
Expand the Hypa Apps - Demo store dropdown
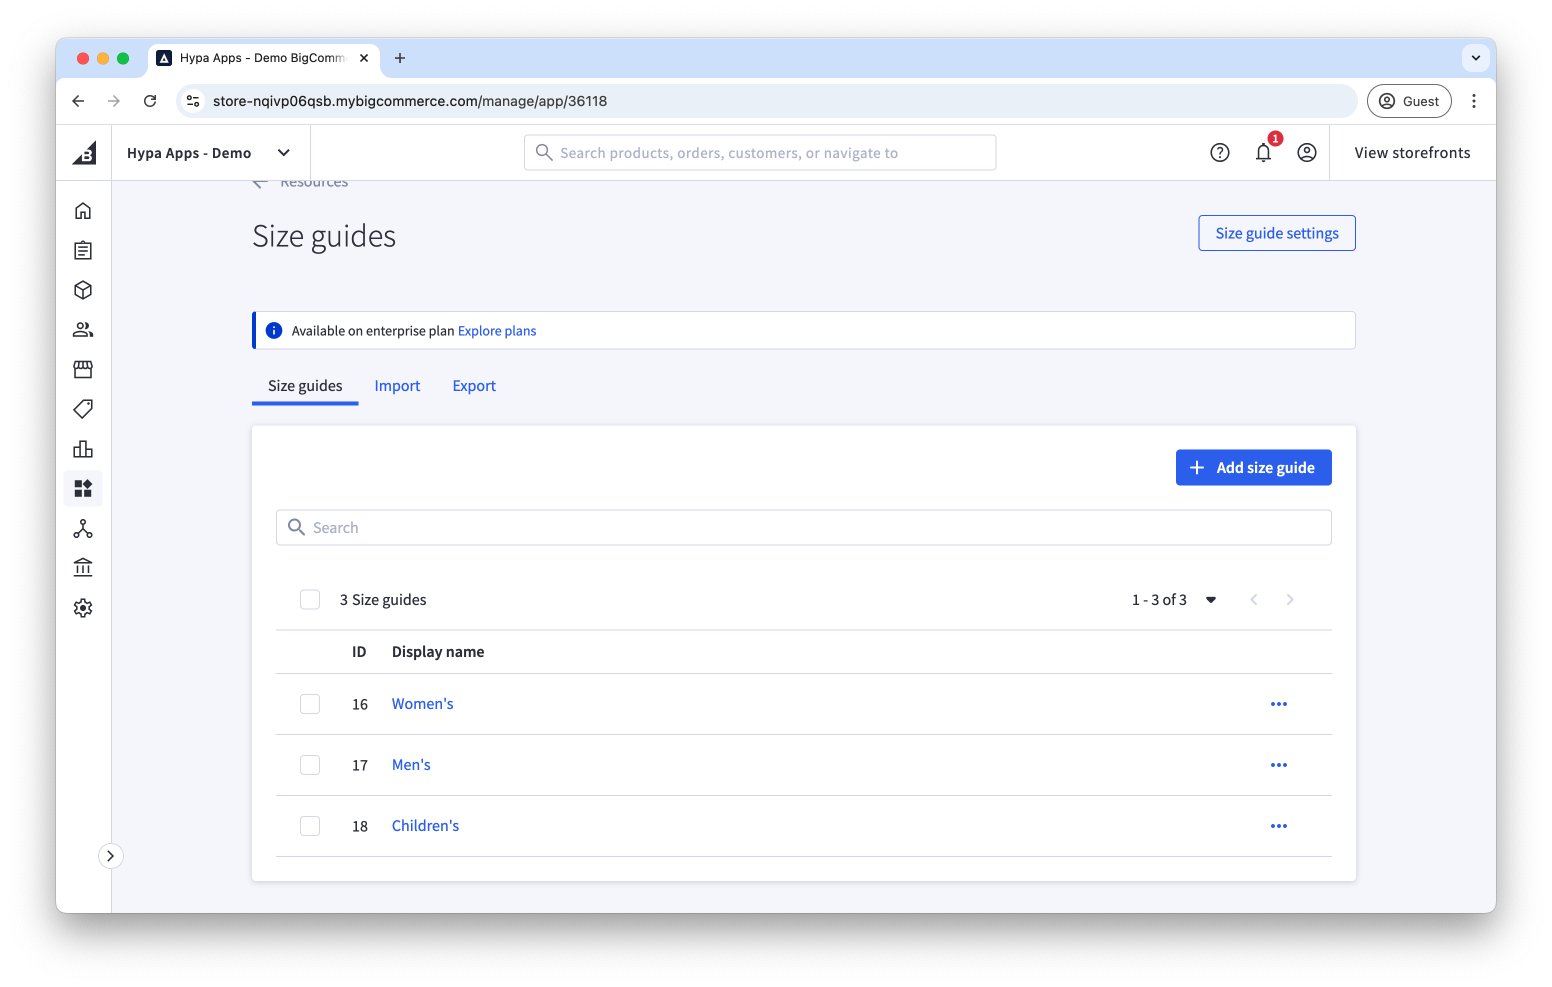click(283, 153)
